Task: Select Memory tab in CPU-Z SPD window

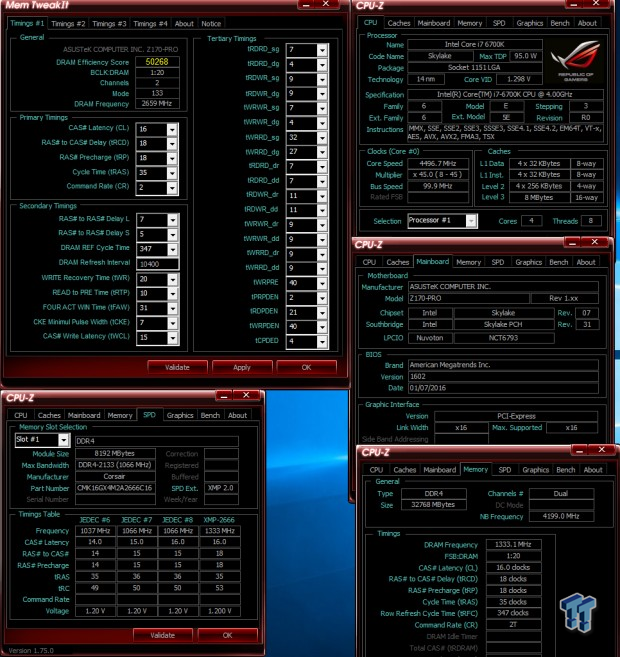Action: pos(120,416)
